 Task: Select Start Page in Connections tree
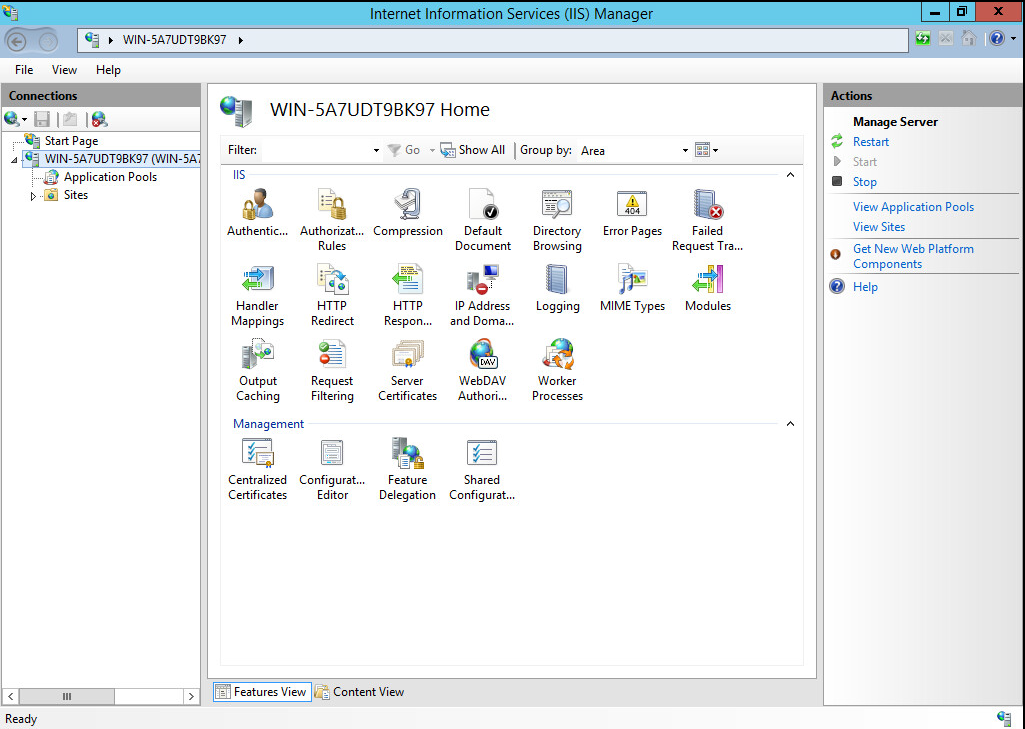point(71,141)
